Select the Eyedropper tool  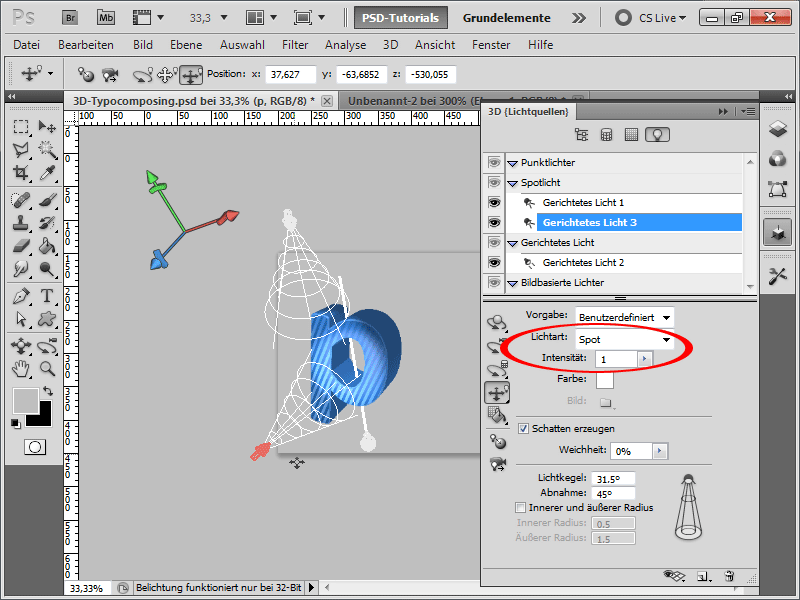click(x=47, y=173)
